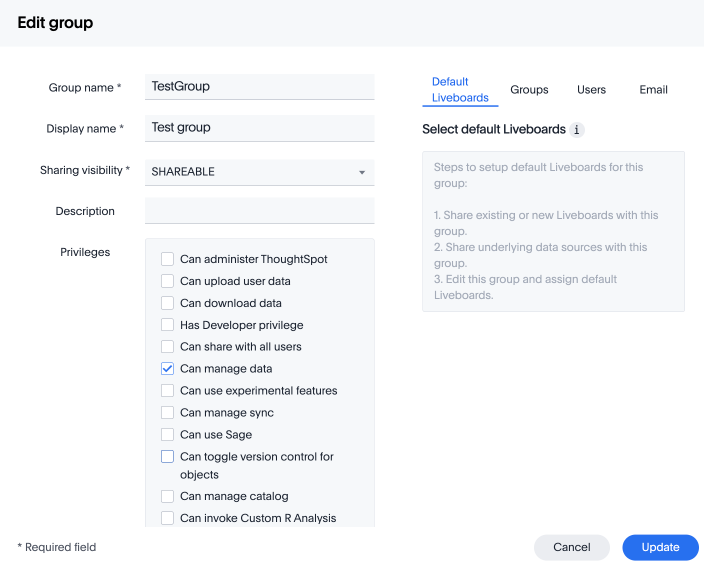Uncheck the Can manage data checkbox
The image size is (704, 567).
(168, 369)
